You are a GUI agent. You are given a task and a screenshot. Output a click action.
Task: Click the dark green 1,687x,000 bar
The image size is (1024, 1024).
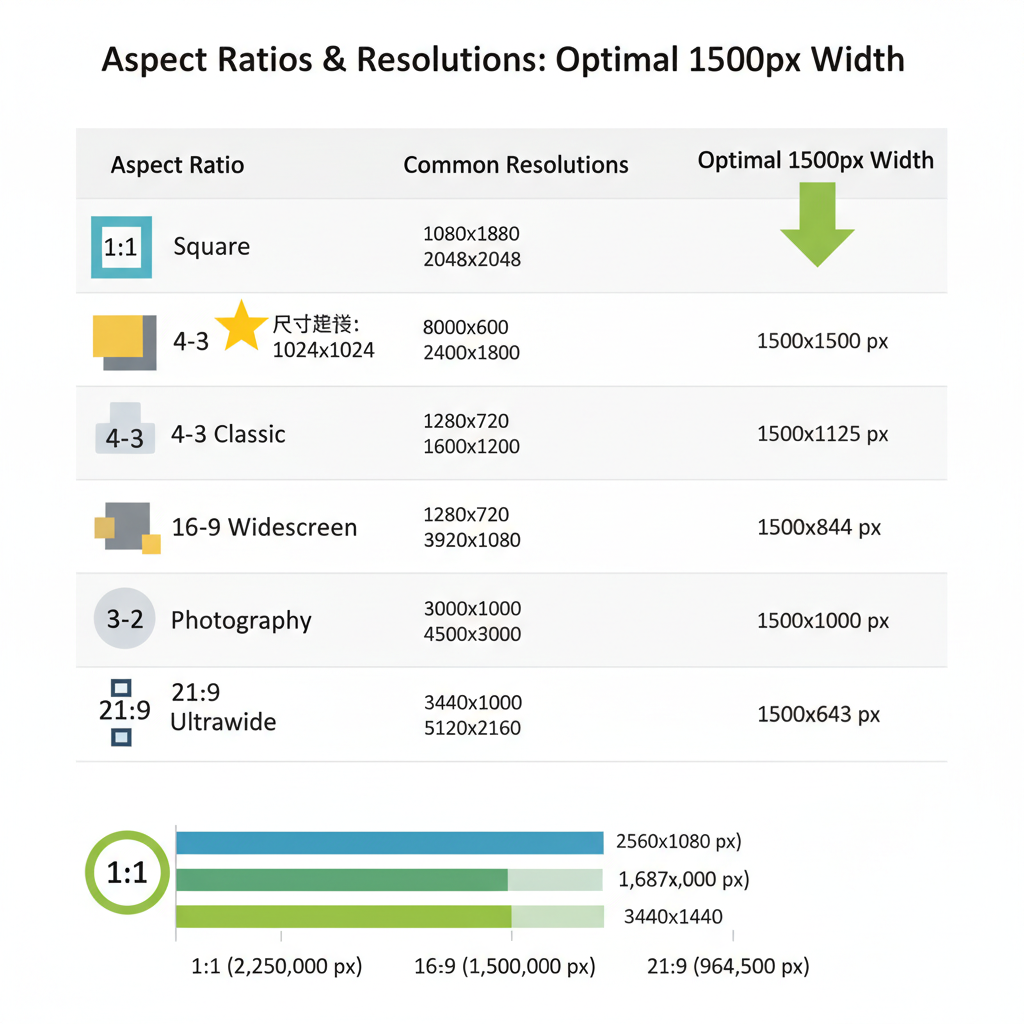pyautogui.click(x=342, y=880)
